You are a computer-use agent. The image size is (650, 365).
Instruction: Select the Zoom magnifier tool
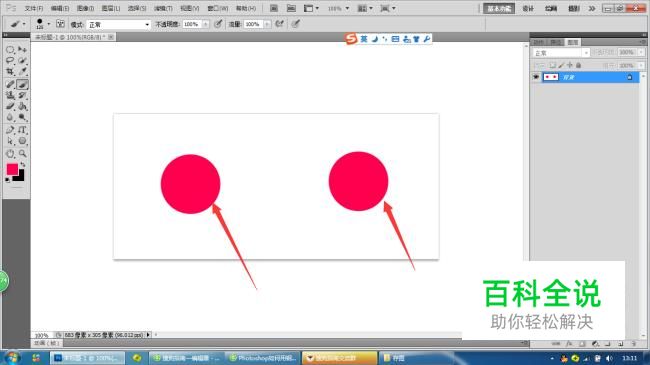click(22, 153)
